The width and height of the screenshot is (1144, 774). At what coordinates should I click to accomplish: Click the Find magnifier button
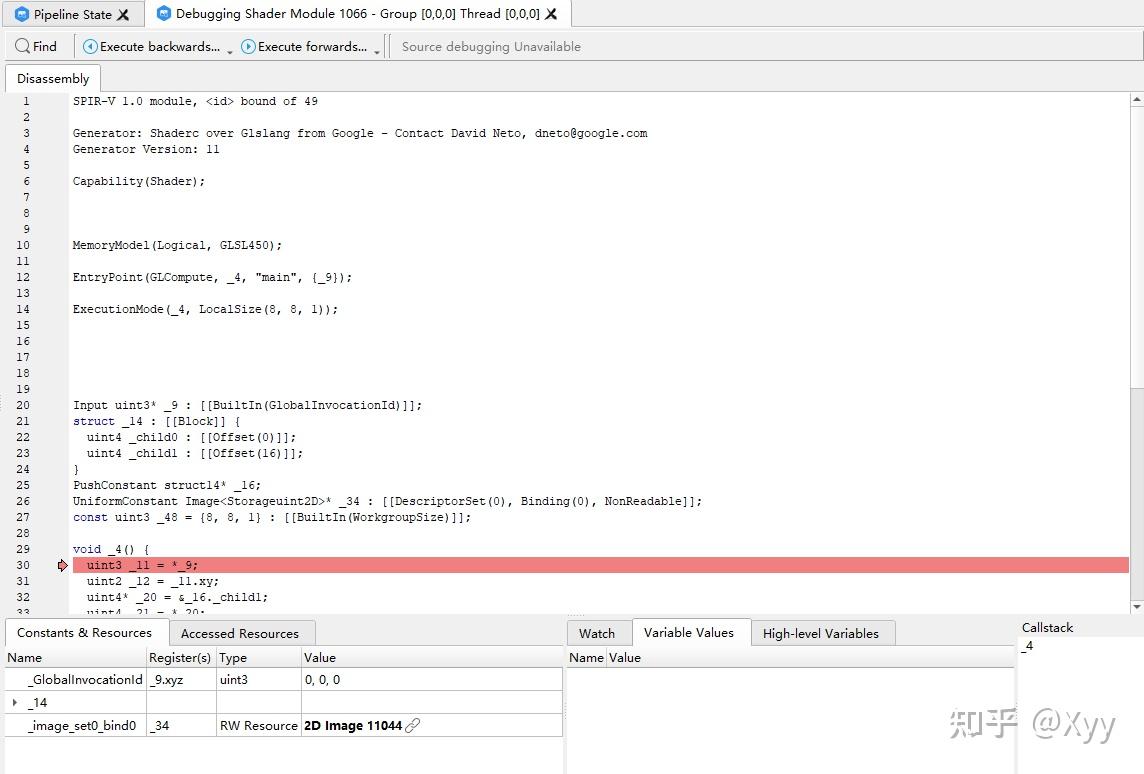point(36,47)
